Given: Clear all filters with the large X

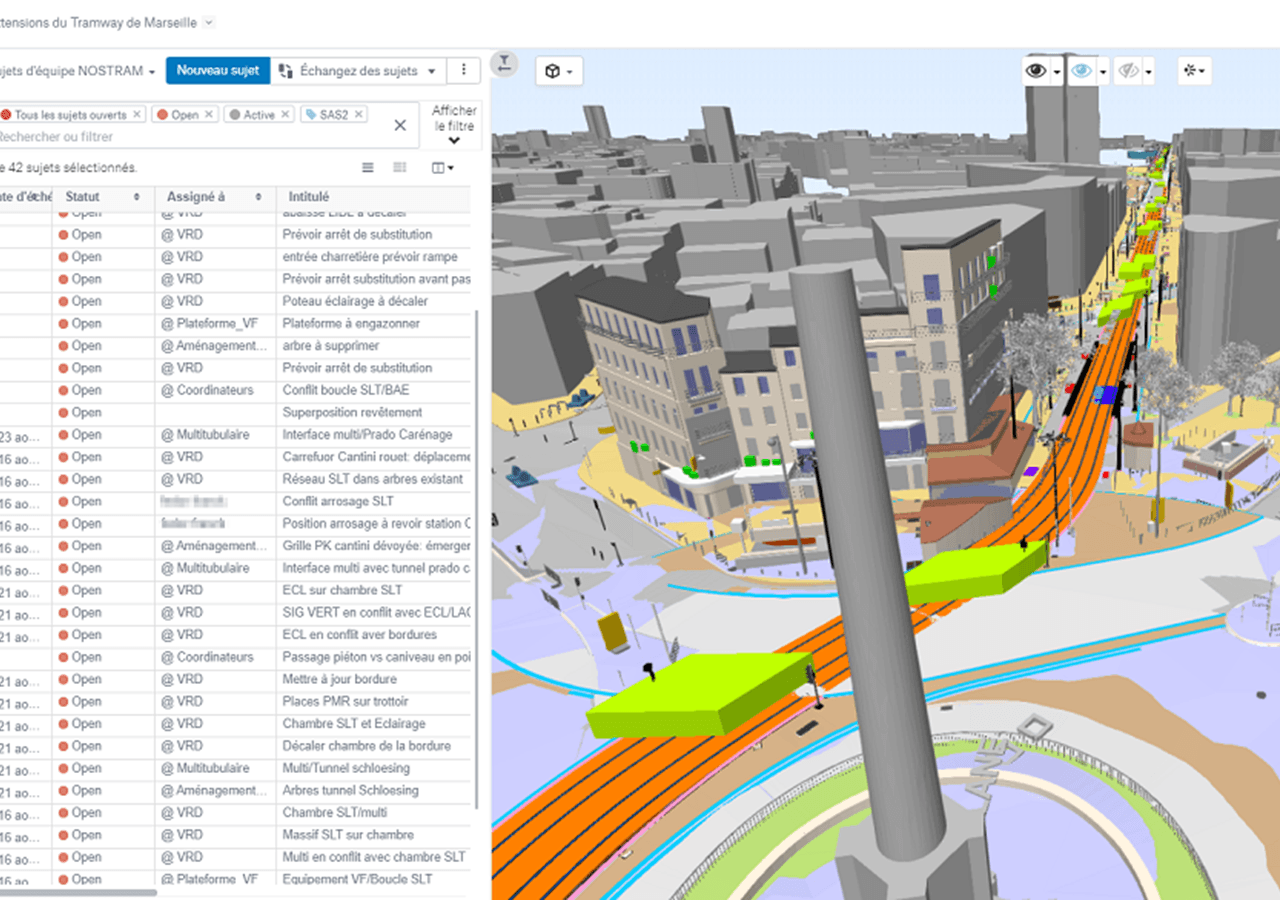Looking at the screenshot, I should (400, 125).
